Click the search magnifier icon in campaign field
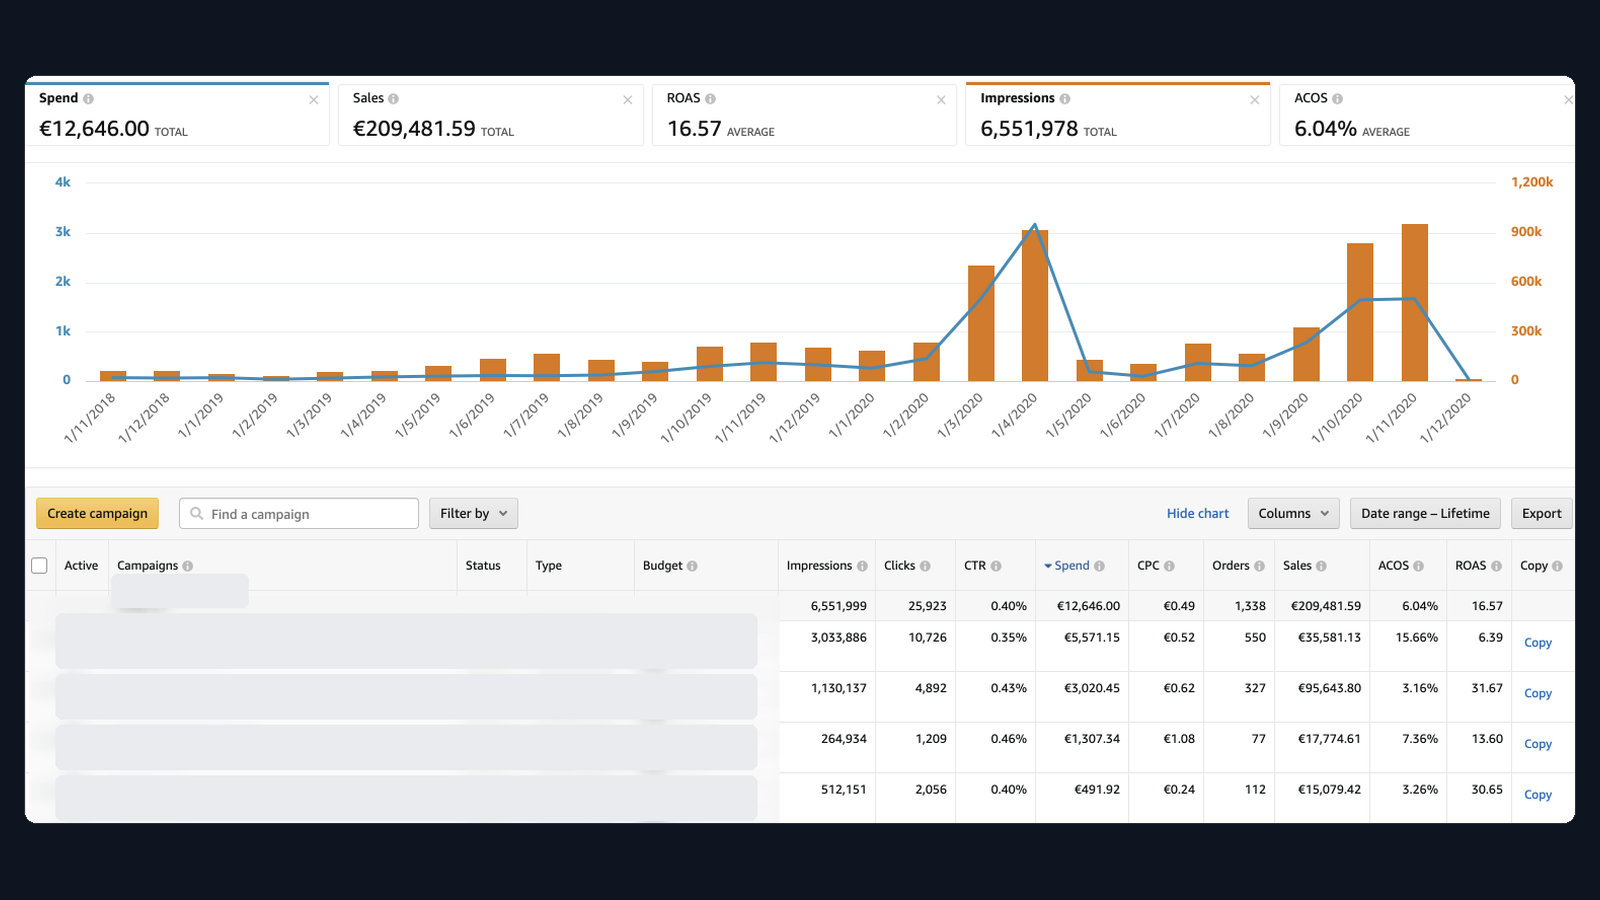Screen dimensions: 1600x900 (x=197, y=513)
